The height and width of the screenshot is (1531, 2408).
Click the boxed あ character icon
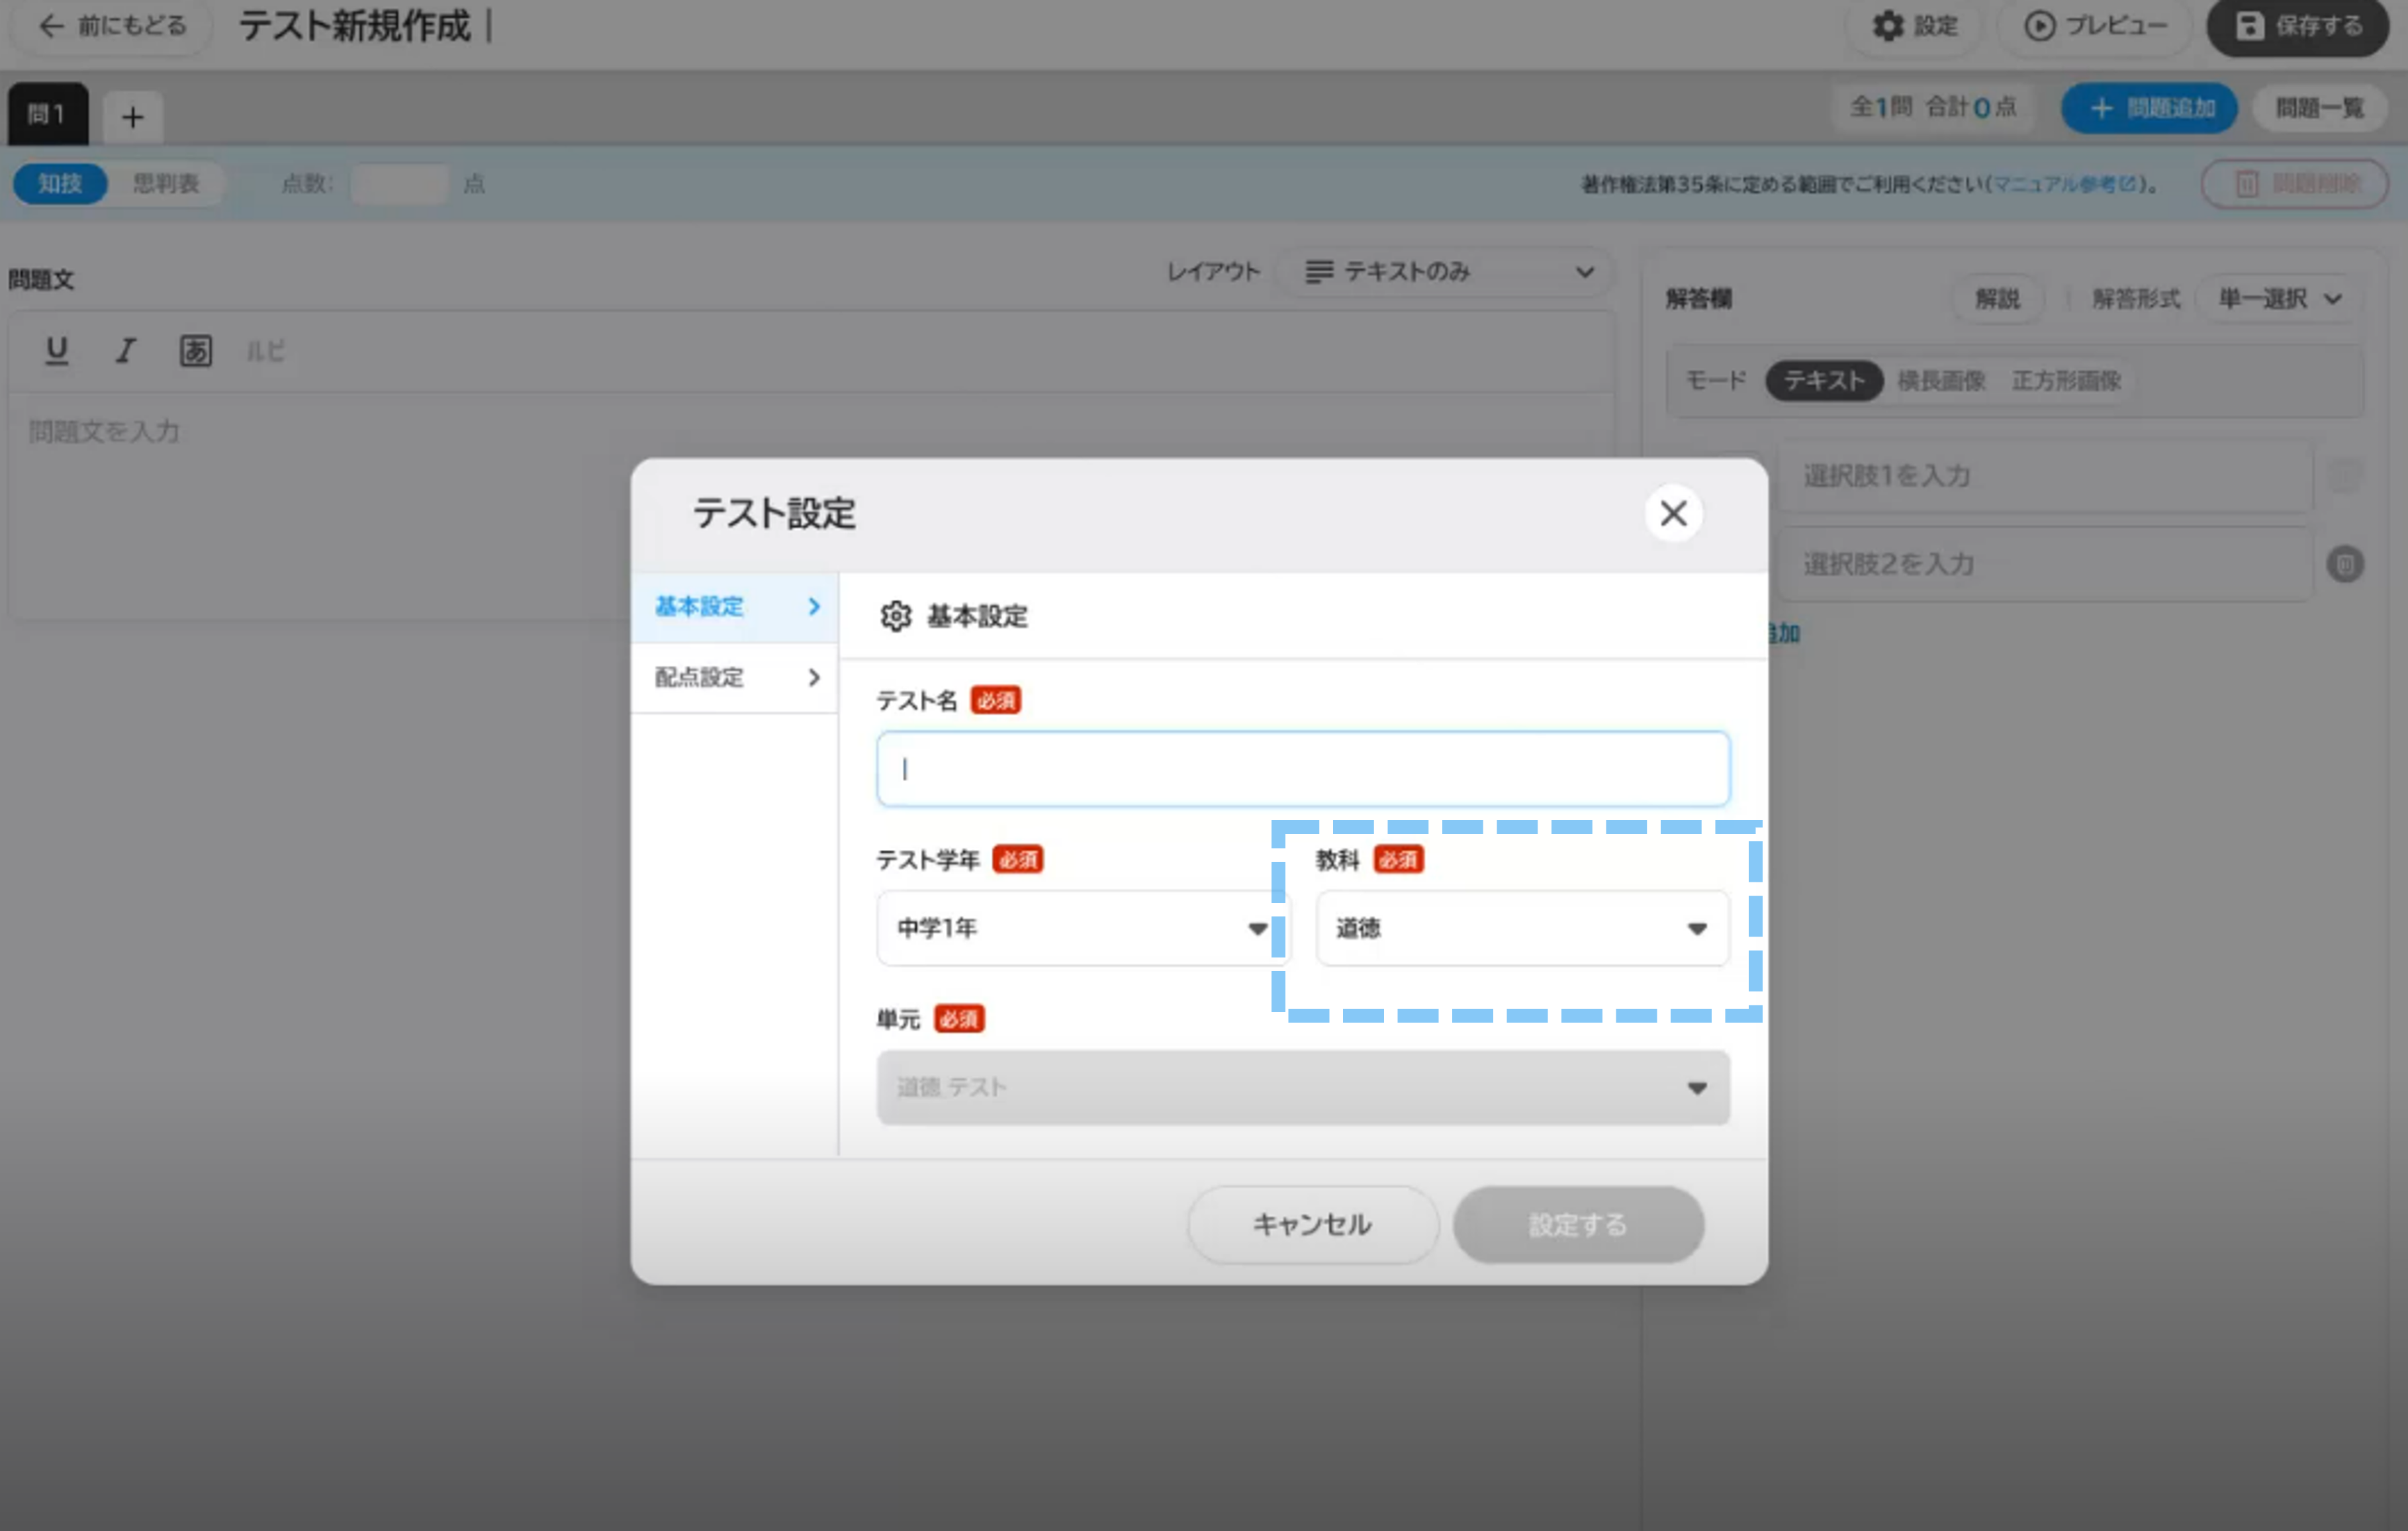[195, 350]
